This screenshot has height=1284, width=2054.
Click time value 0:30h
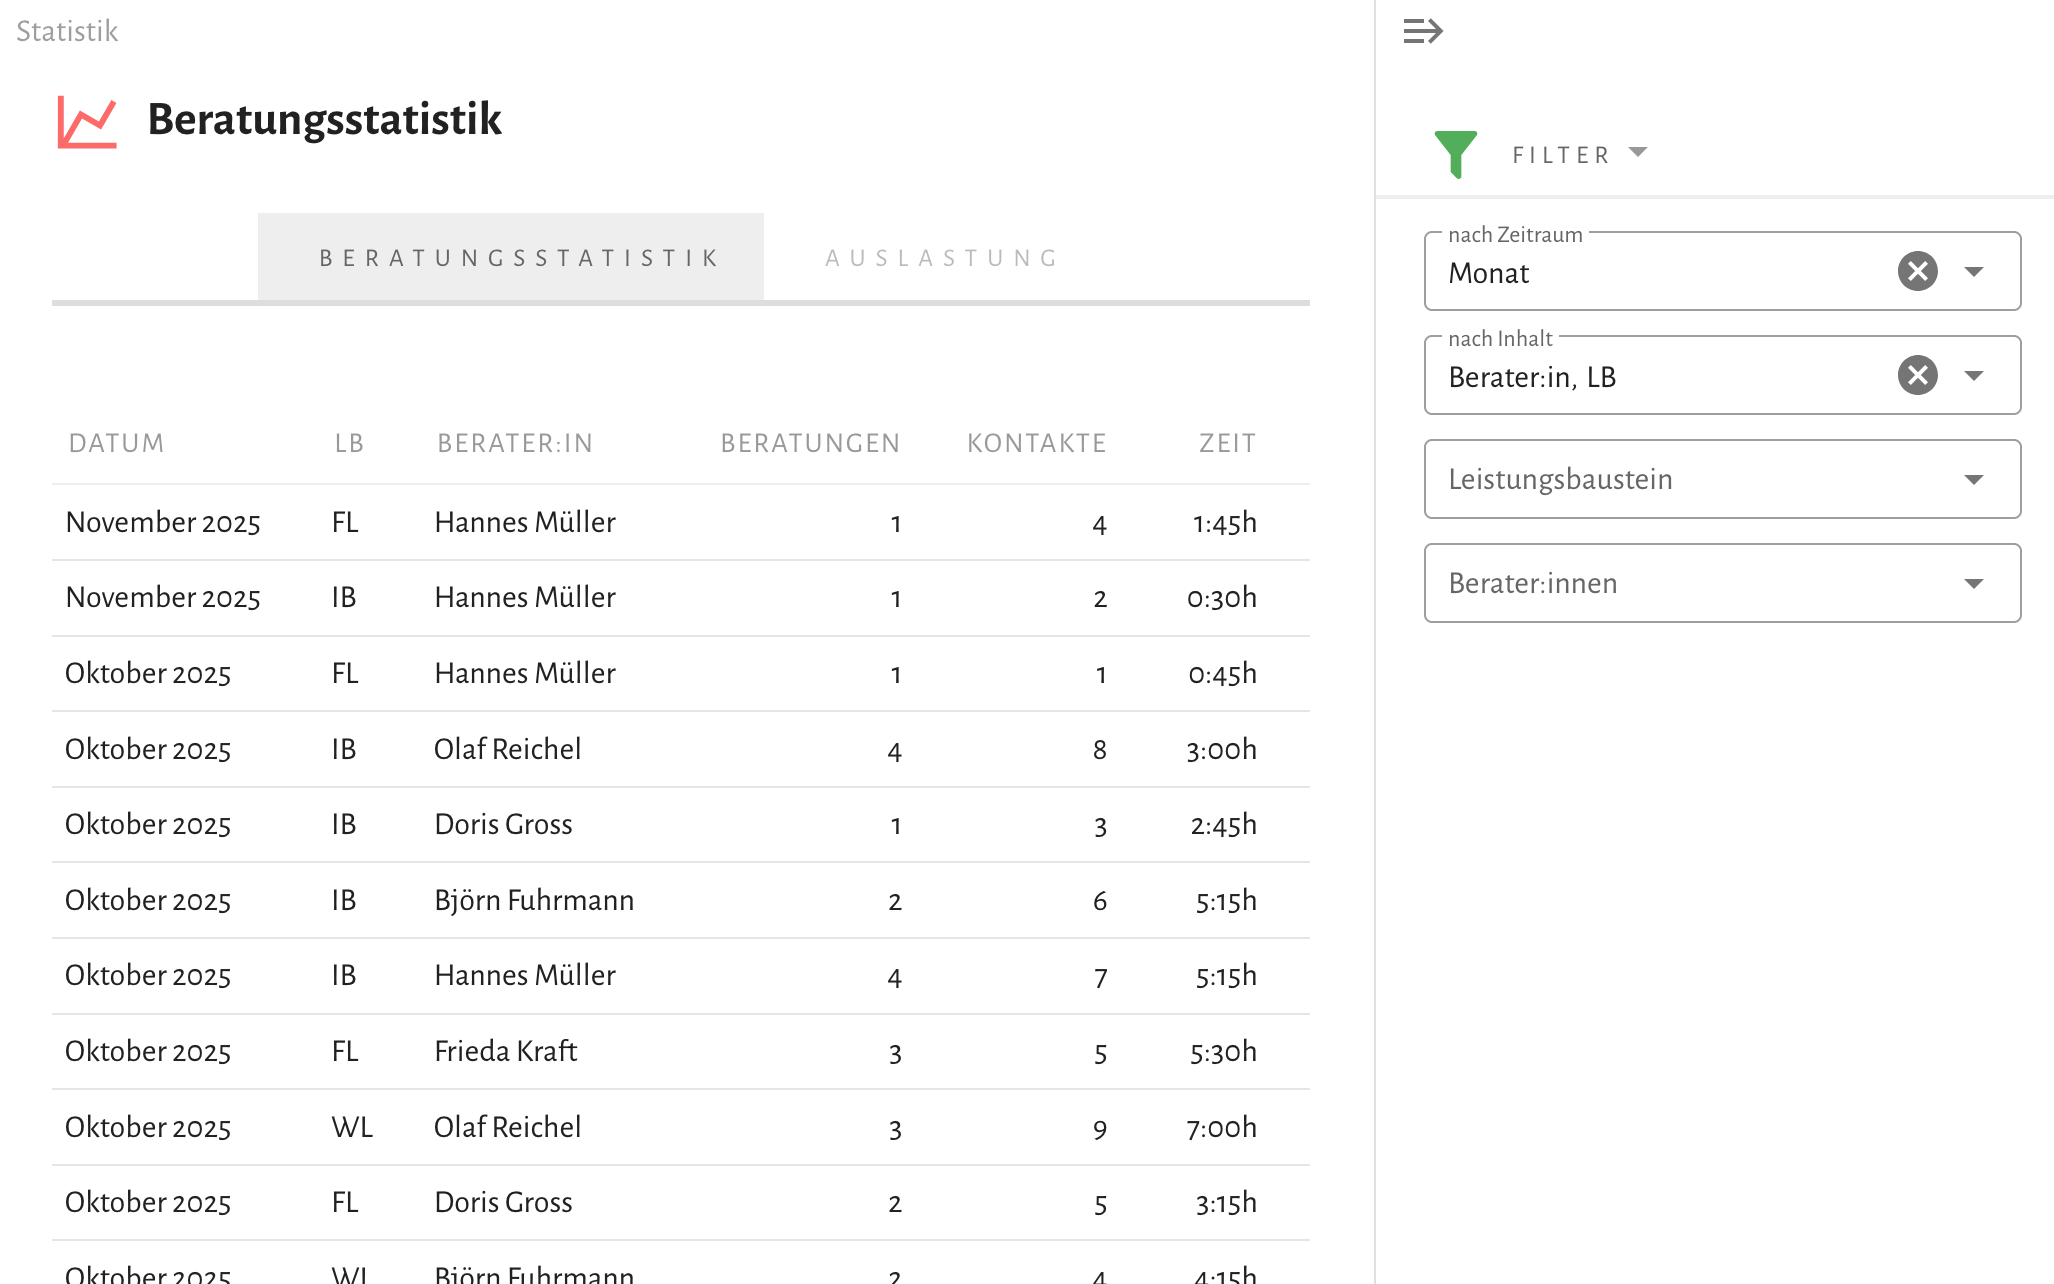pyautogui.click(x=1221, y=597)
